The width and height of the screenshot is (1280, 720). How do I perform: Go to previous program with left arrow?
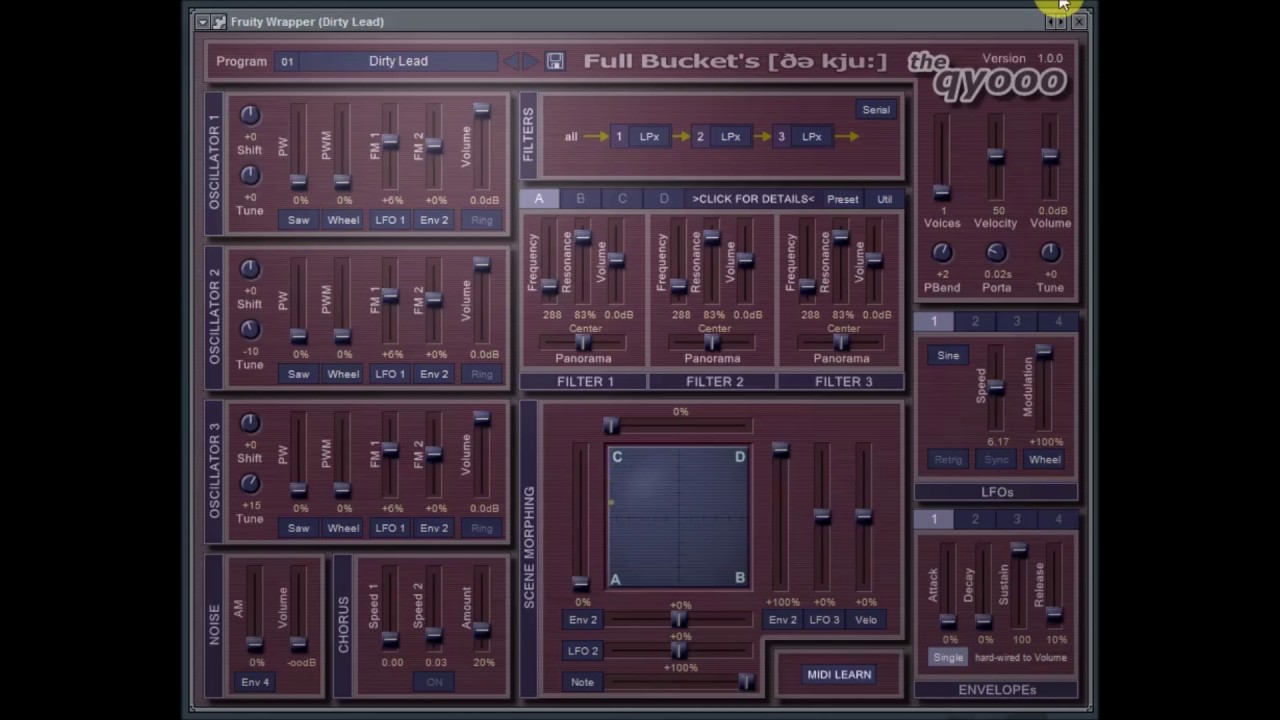tap(512, 61)
